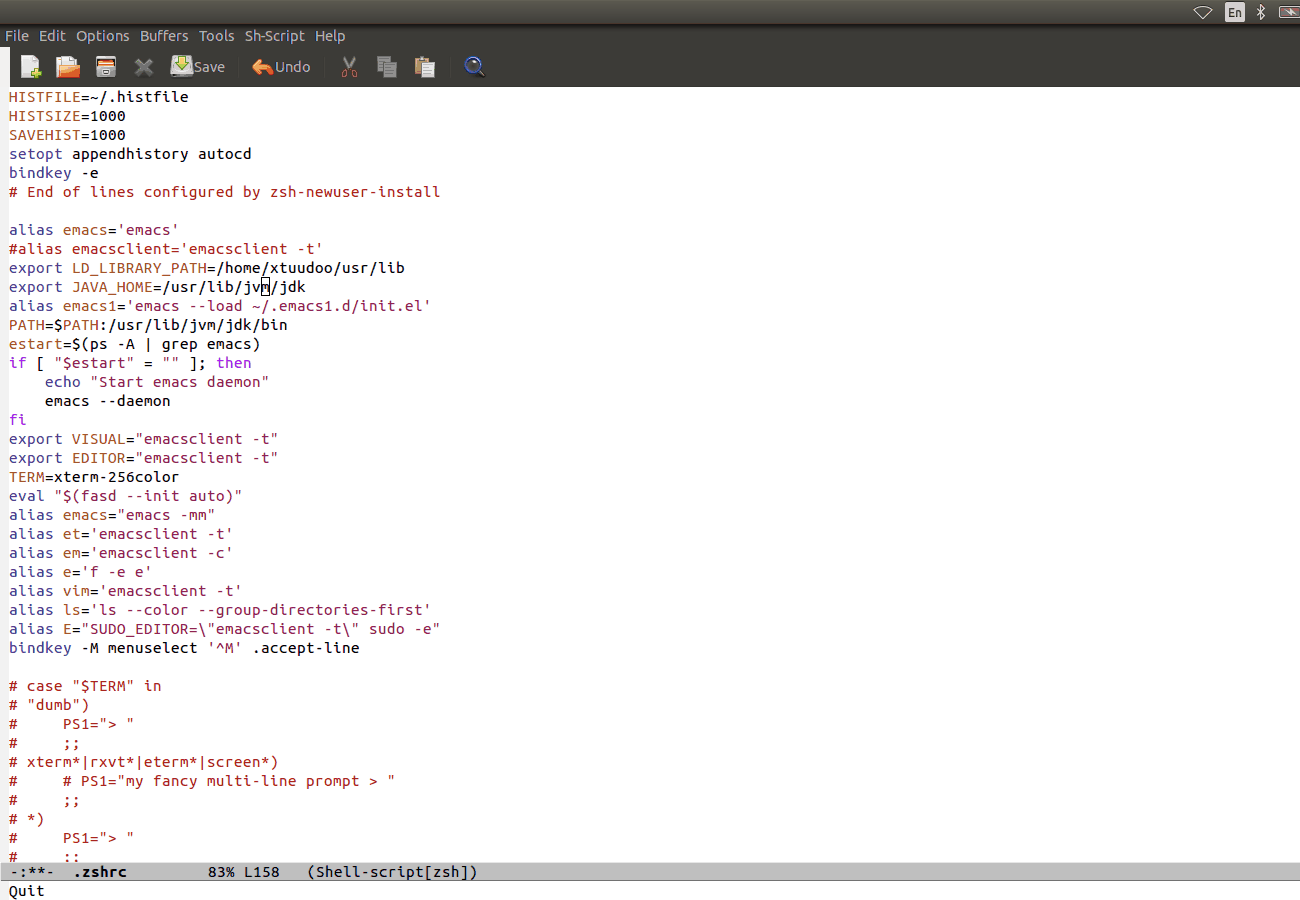The image size is (1300, 900).
Task: Open the Edit menu
Action: pyautogui.click(x=52, y=36)
